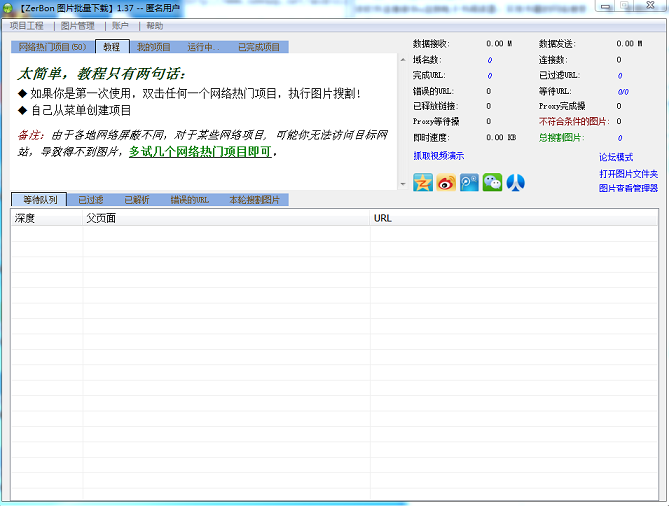The width and height of the screenshot is (669, 506).
Task: Switch to the 我的项目 tab
Action: (x=154, y=47)
